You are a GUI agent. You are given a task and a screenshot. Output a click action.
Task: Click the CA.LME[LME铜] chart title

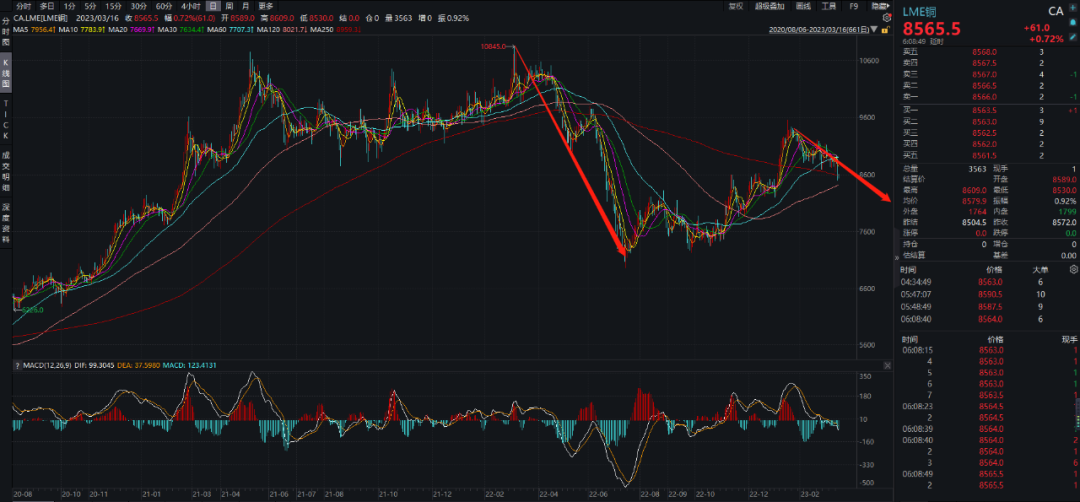point(41,18)
